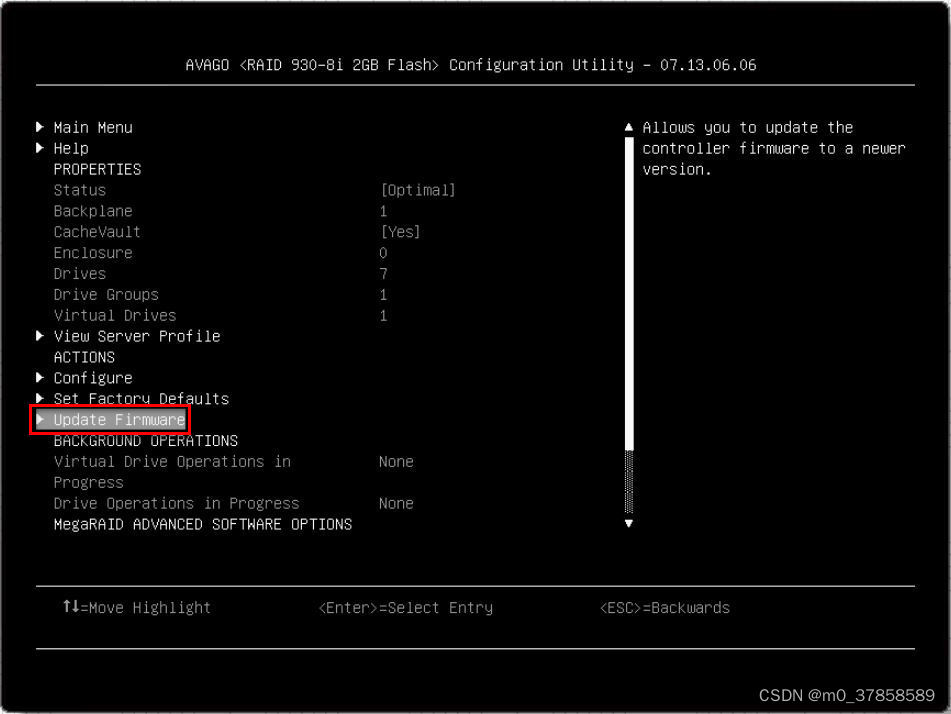Click the Configuration Utility title text

coord(471,65)
